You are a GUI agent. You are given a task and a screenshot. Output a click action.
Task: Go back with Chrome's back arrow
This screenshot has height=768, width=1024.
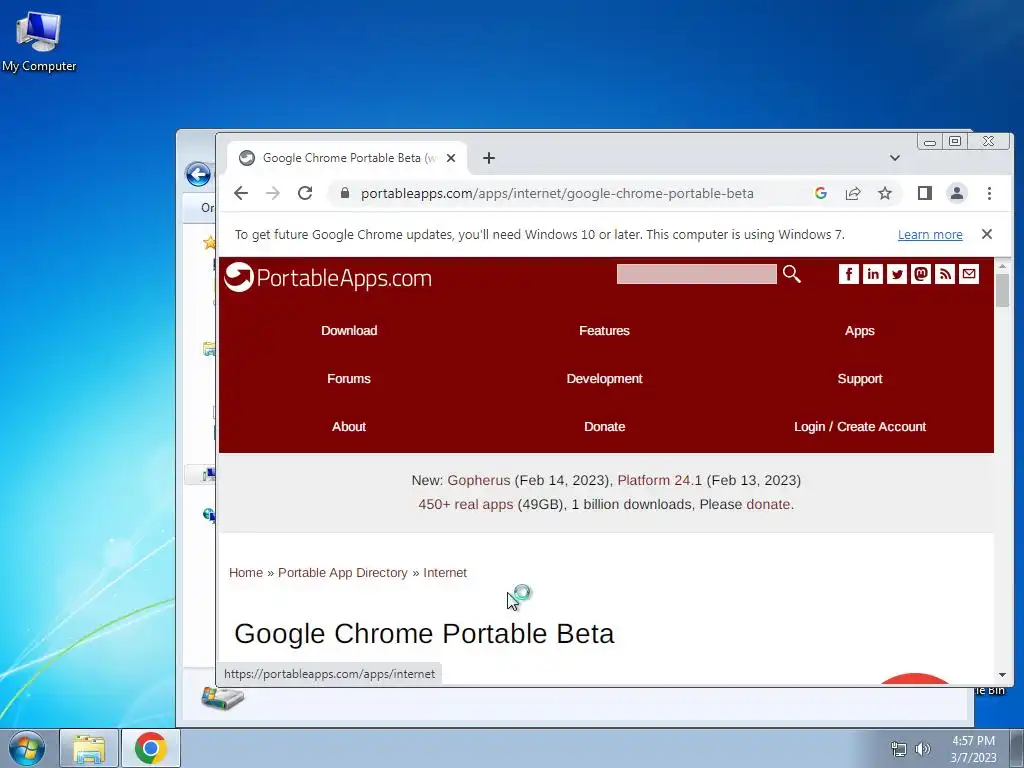tap(241, 193)
